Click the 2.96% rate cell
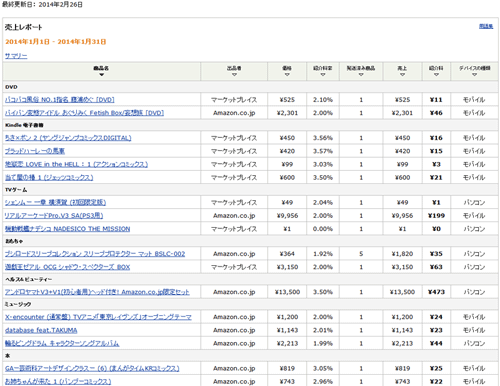Image resolution: width=500 pixels, height=386 pixels. pos(323,381)
